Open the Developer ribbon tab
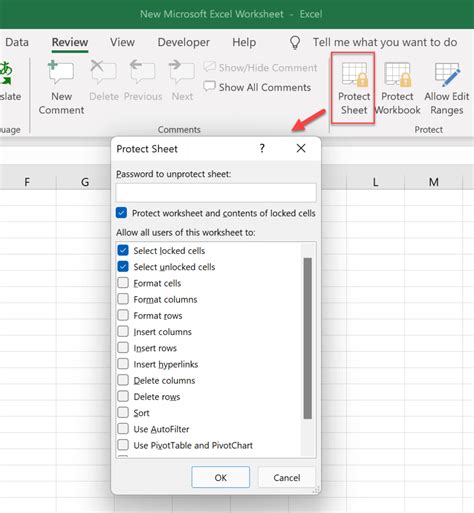This screenshot has height=513, width=474. tap(184, 42)
